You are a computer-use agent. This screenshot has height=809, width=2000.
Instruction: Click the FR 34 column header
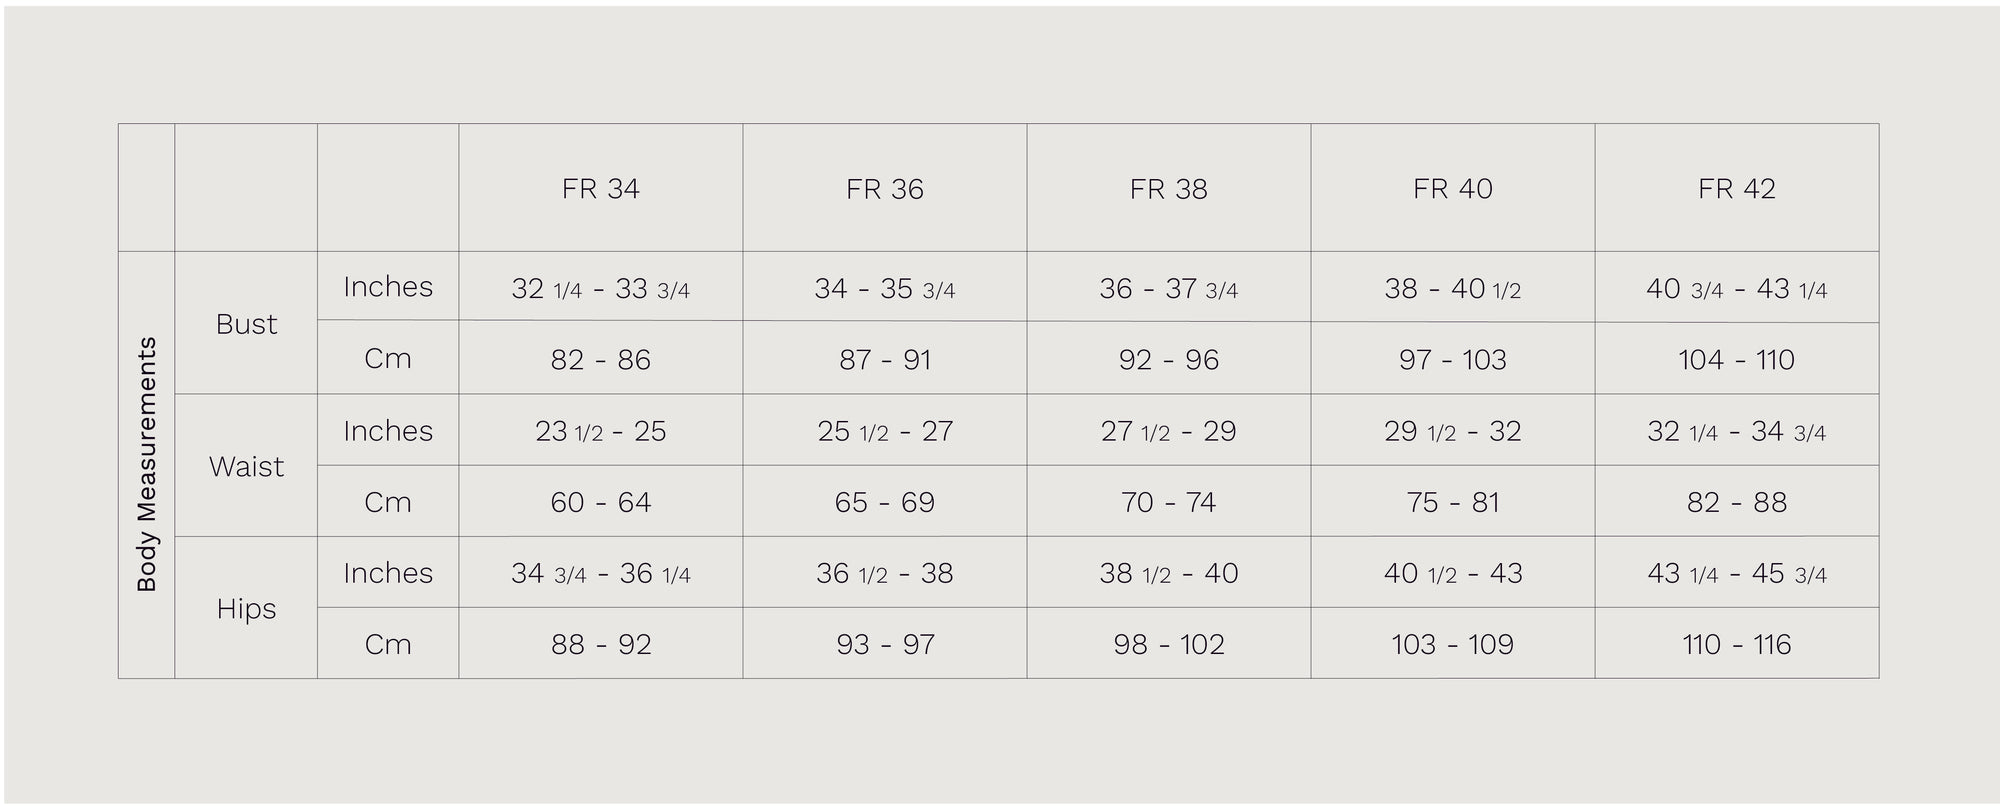pos(600,189)
